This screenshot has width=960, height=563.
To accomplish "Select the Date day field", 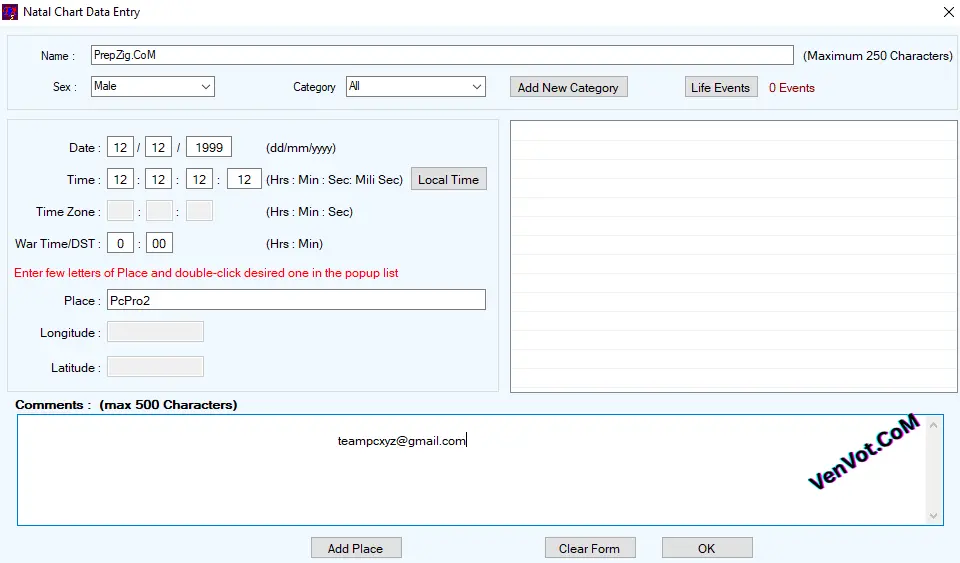I will tap(120, 147).
